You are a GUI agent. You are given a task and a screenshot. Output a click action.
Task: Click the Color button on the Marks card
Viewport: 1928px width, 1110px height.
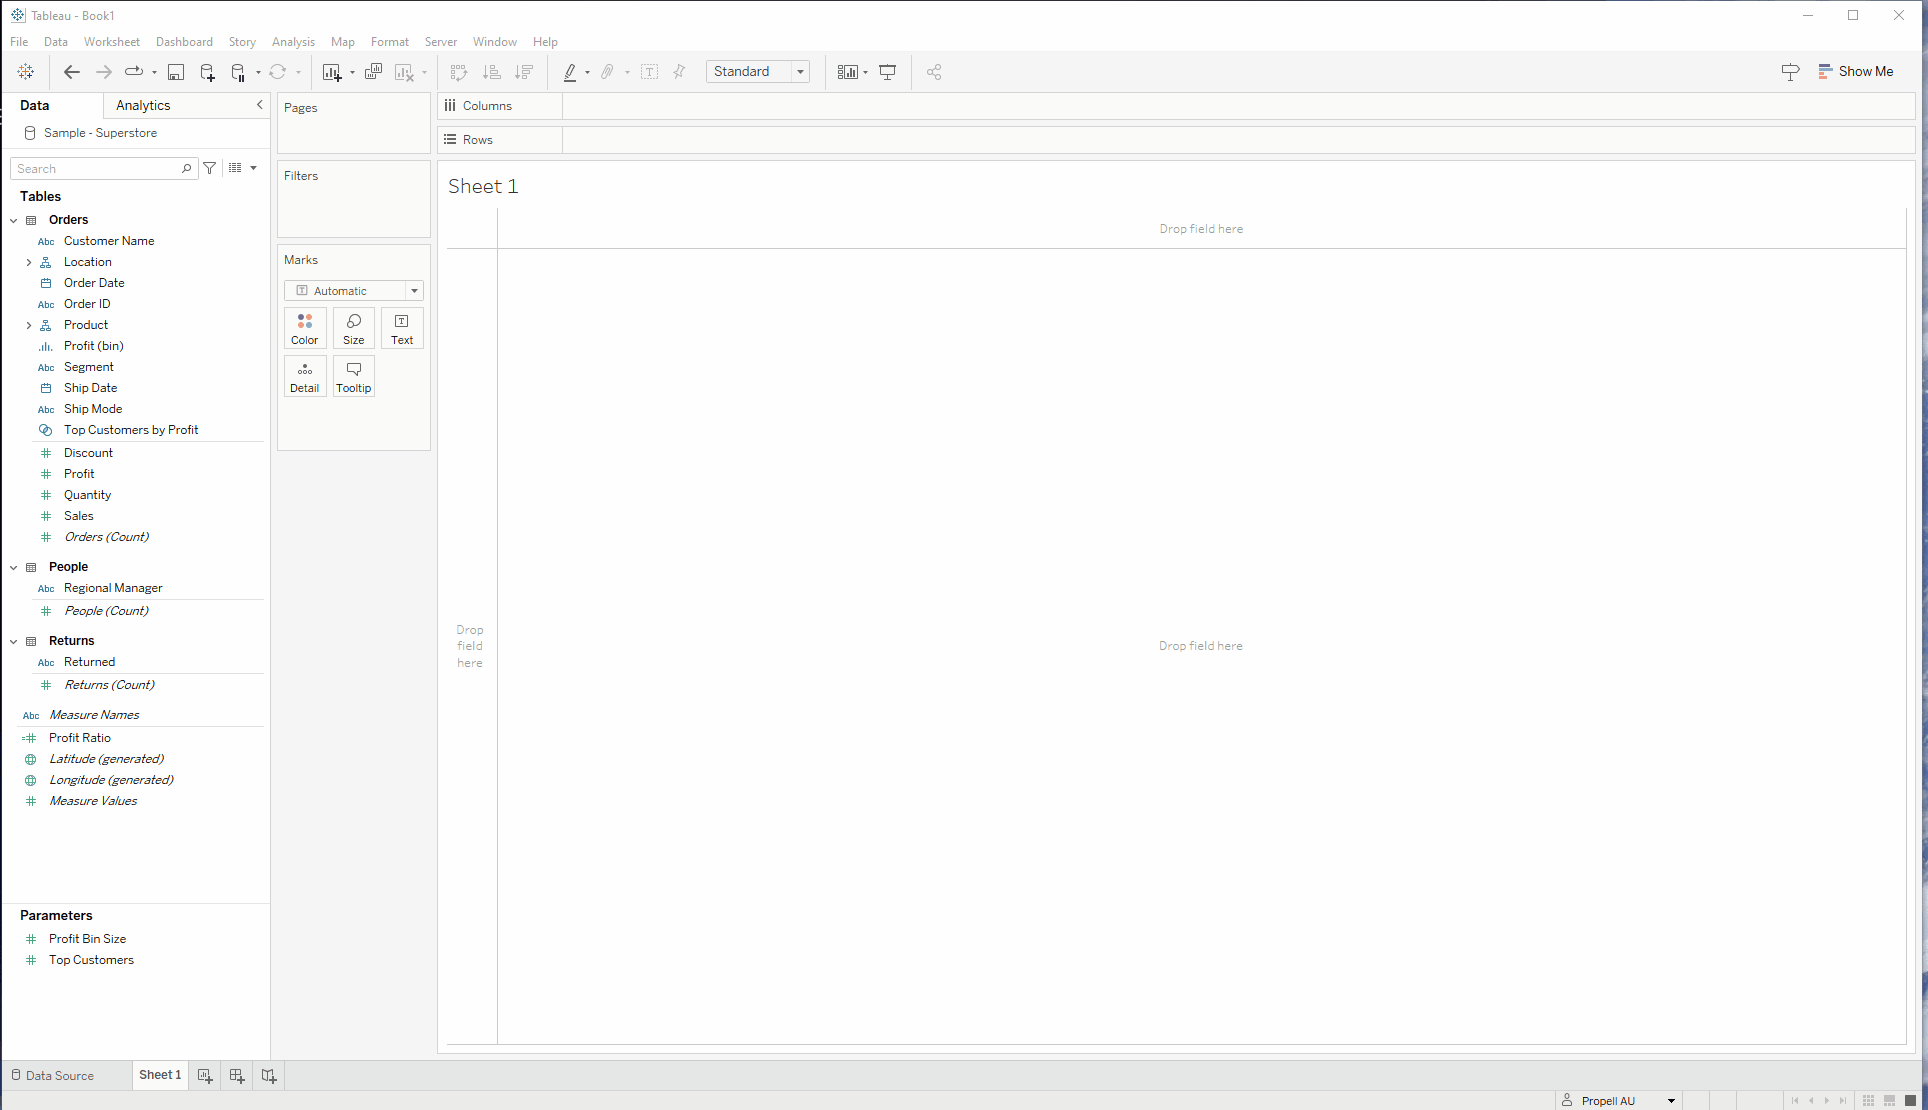tap(305, 328)
